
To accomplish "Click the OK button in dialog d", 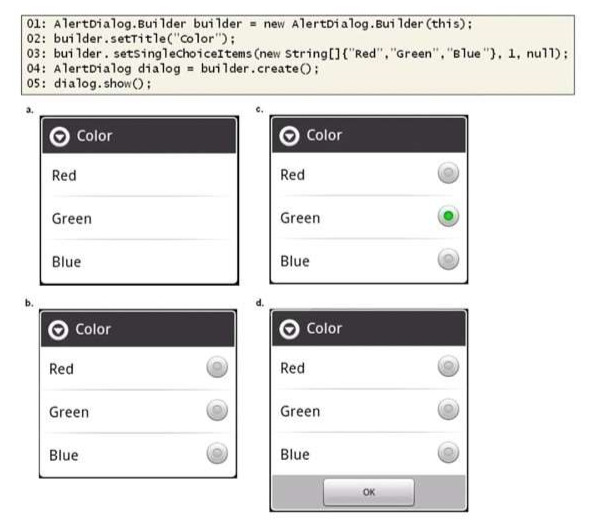I will [369, 492].
